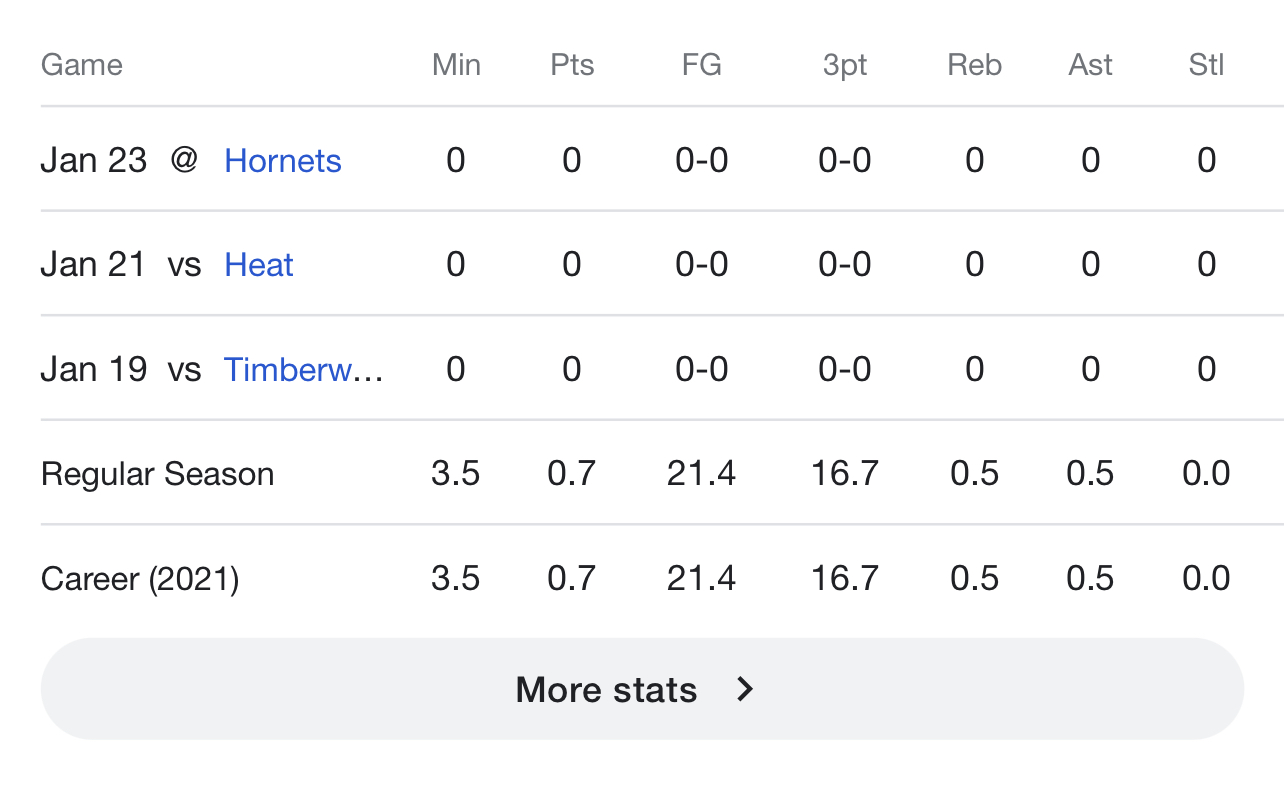Open the Heat team link
The width and height of the screenshot is (1284, 793).
(259, 264)
